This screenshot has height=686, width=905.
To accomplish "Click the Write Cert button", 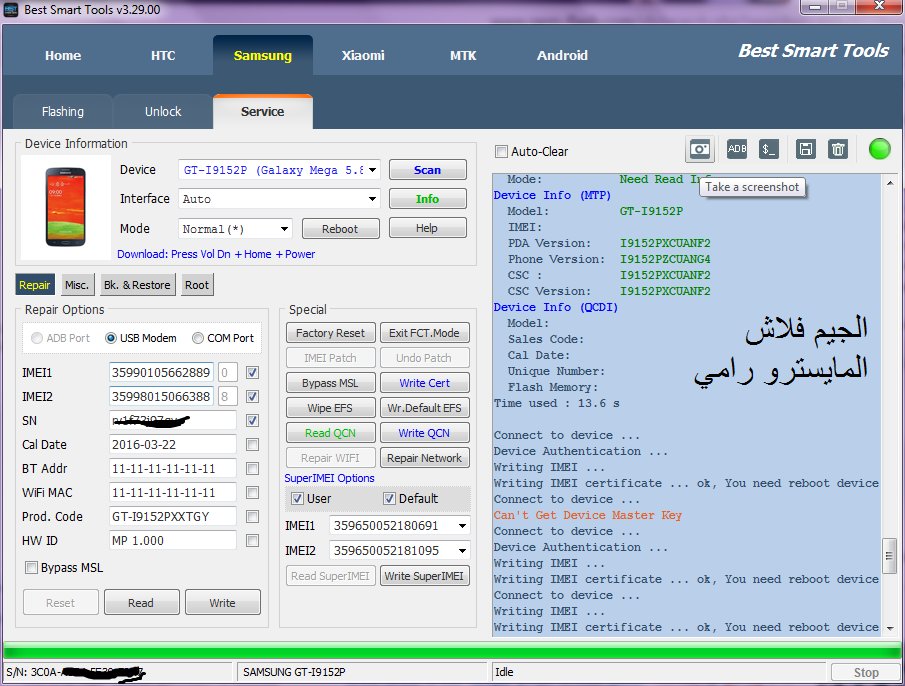I will tap(424, 383).
